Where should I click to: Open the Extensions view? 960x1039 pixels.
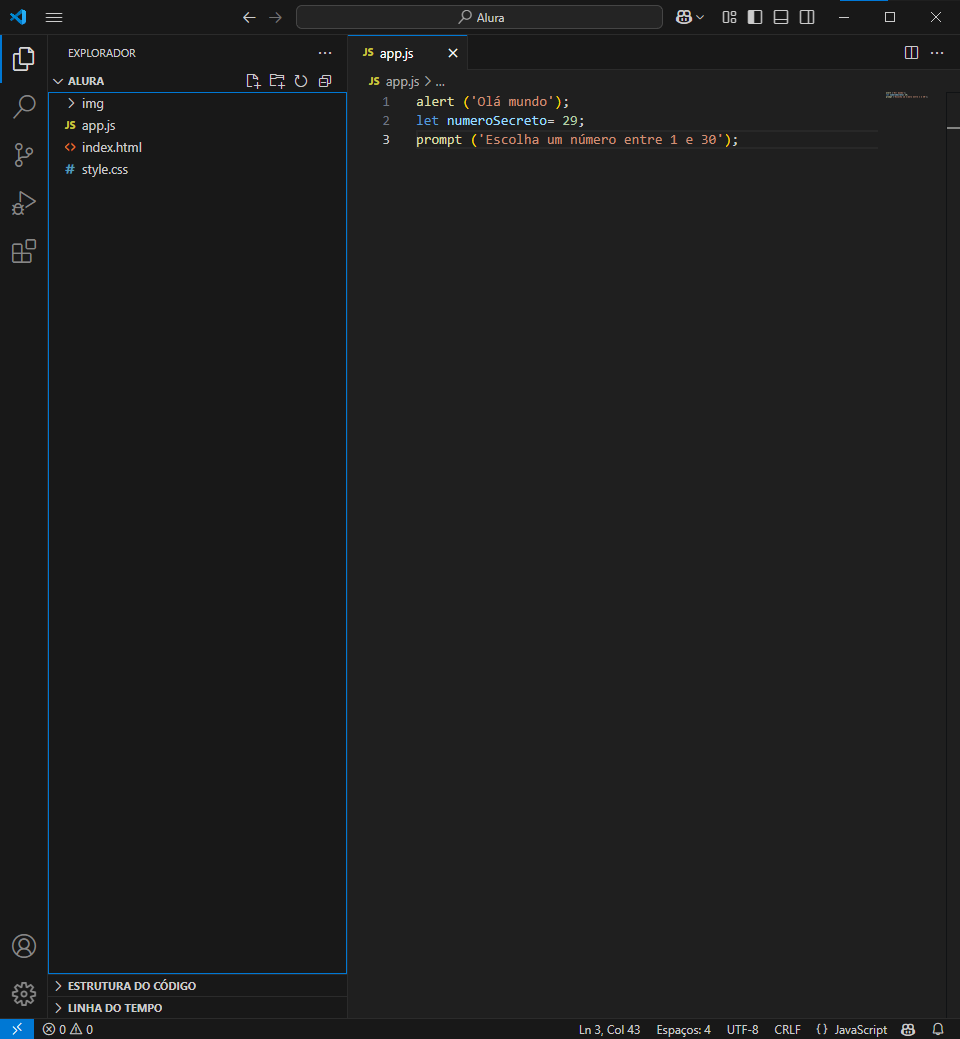tap(24, 252)
